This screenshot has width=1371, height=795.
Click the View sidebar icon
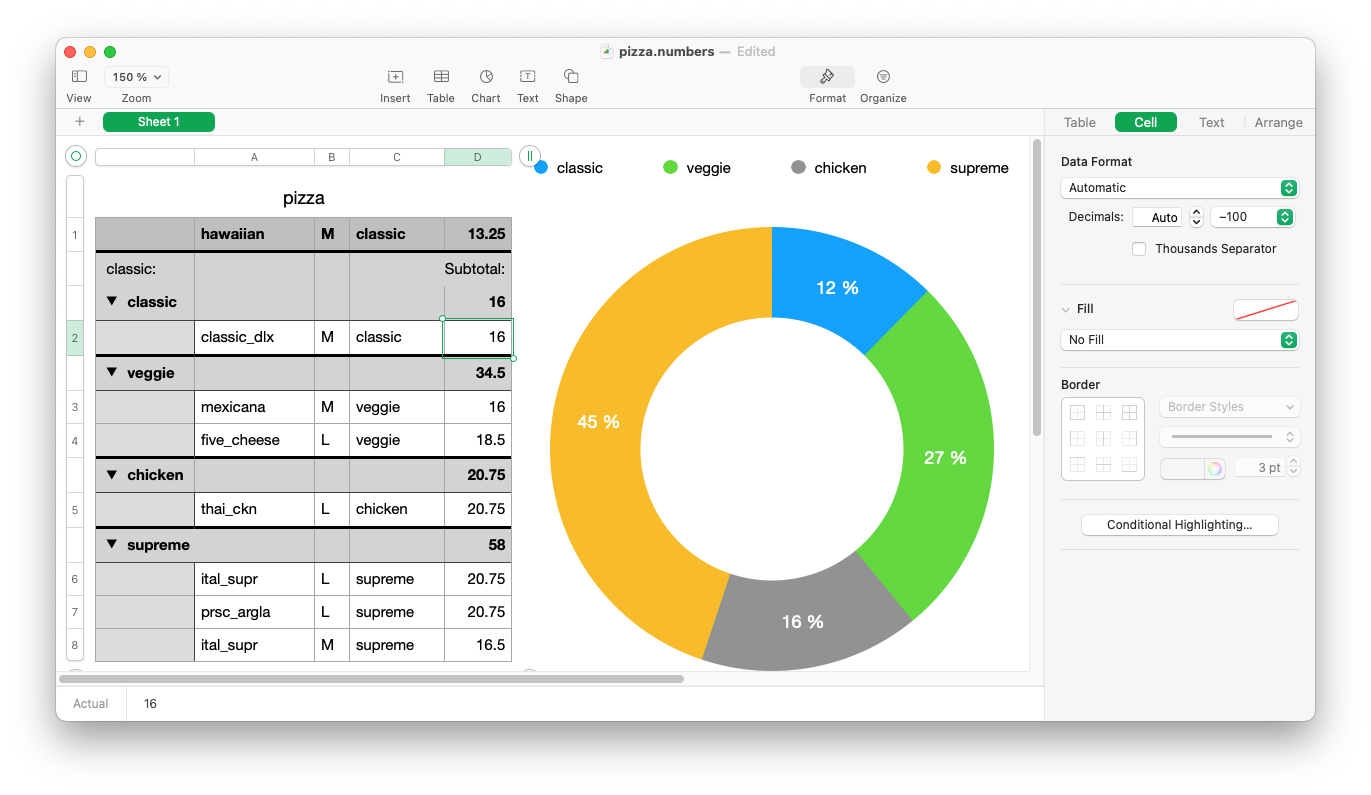(x=79, y=77)
